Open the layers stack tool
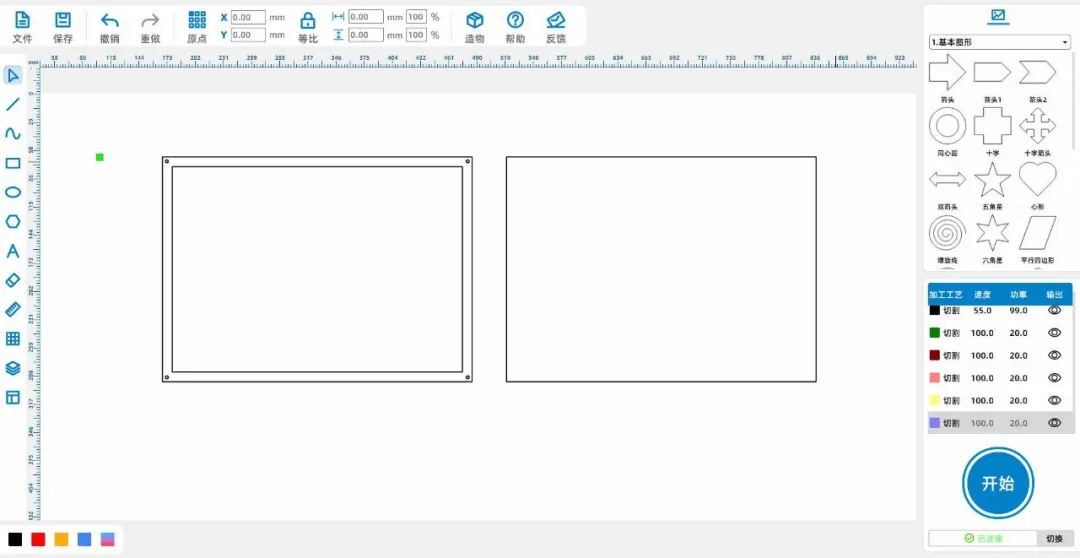1080x558 pixels. click(x=13, y=368)
